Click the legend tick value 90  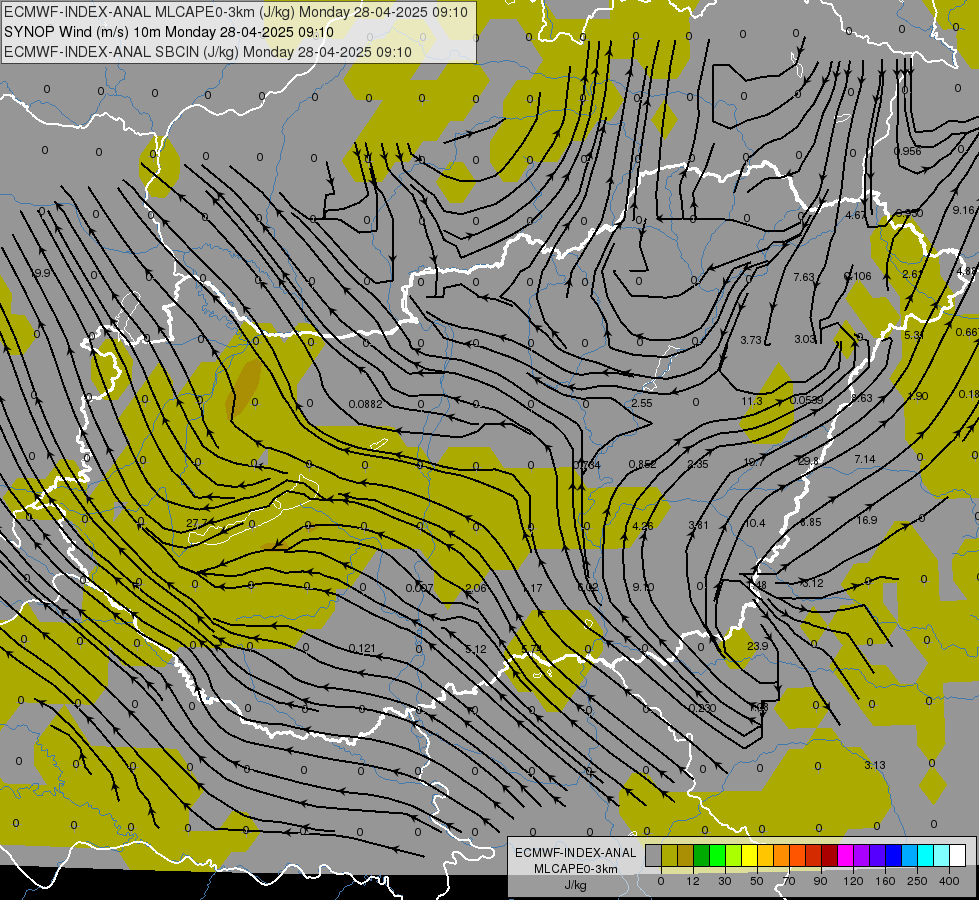pos(820,881)
